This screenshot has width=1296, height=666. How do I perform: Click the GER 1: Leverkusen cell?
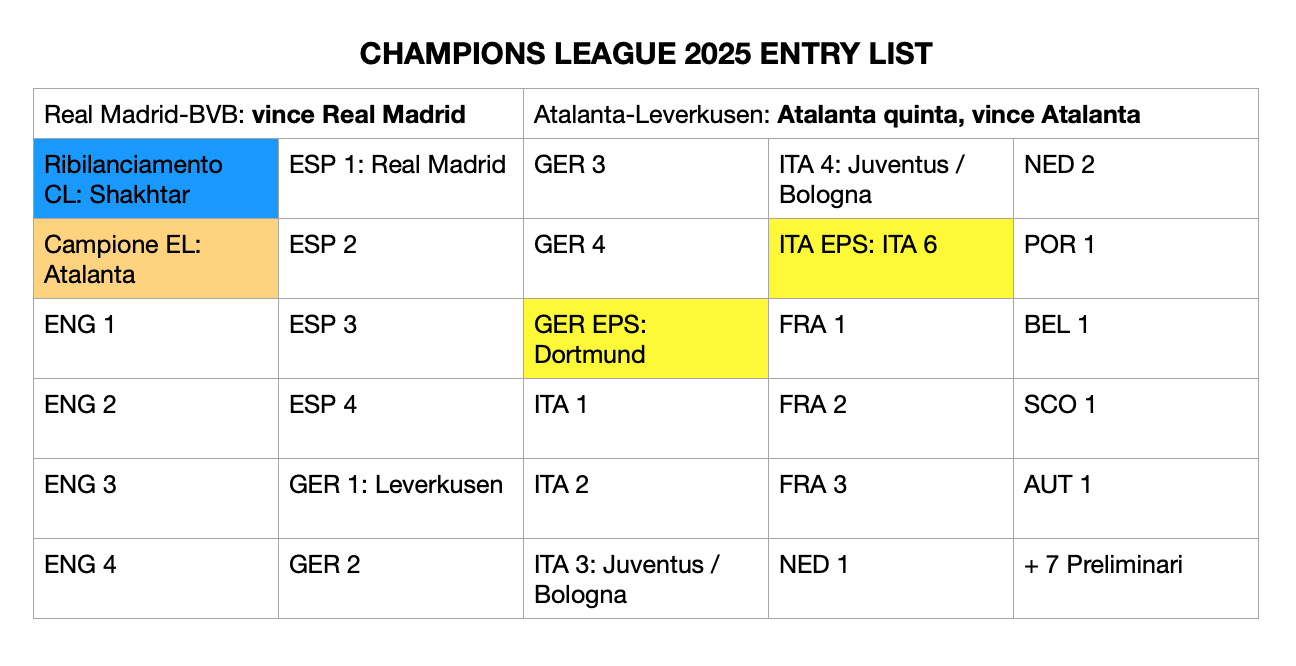(x=401, y=499)
